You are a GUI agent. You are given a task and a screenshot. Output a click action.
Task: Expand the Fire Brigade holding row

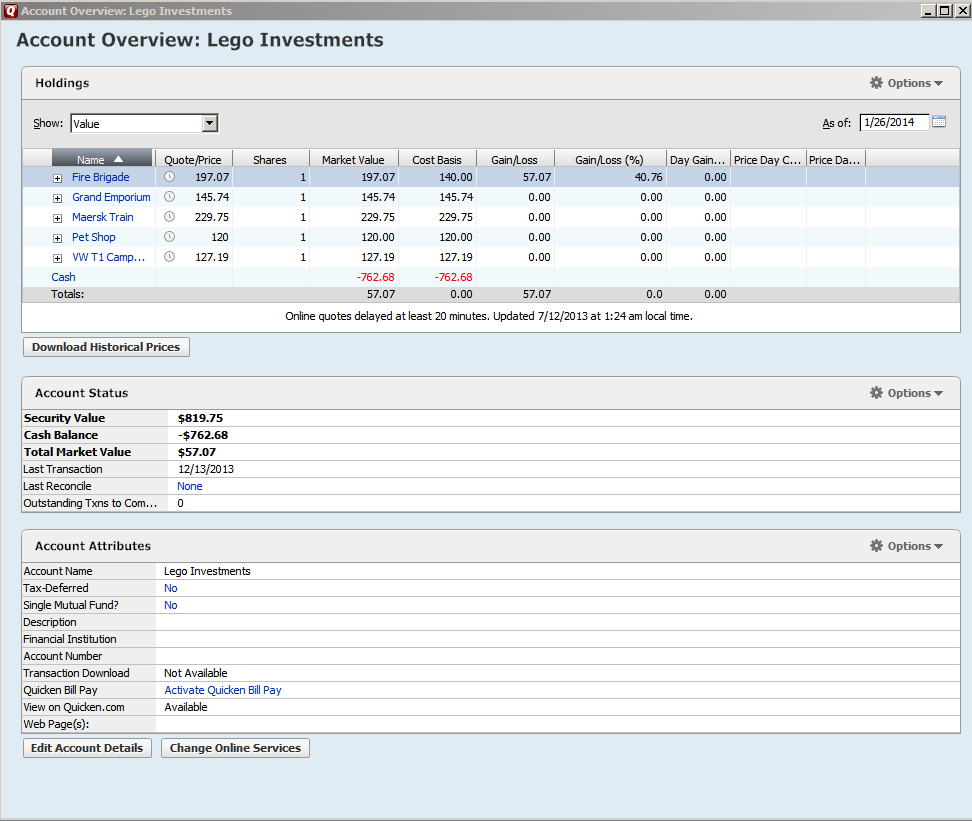coord(58,179)
